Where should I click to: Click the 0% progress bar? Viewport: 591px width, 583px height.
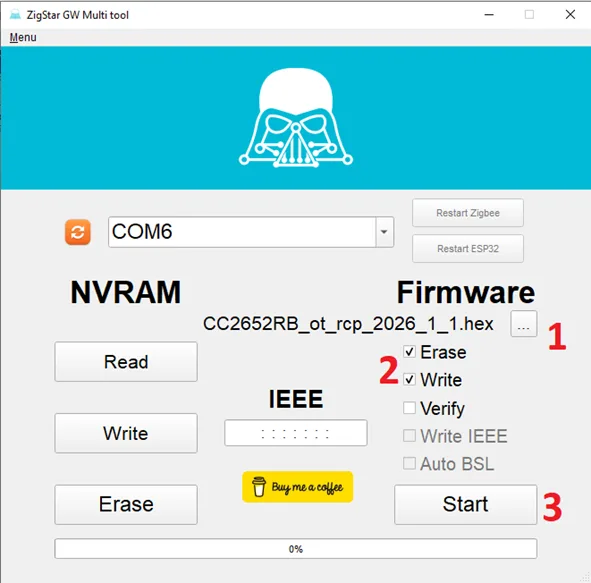click(296, 549)
